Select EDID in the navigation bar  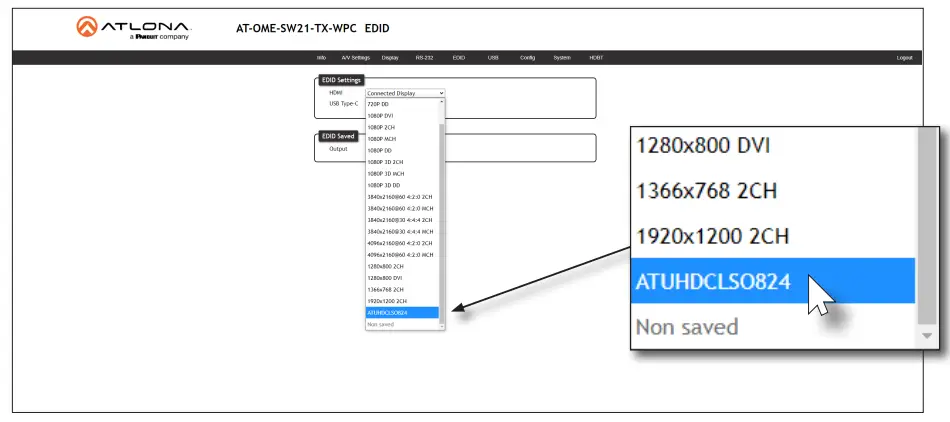tap(459, 58)
